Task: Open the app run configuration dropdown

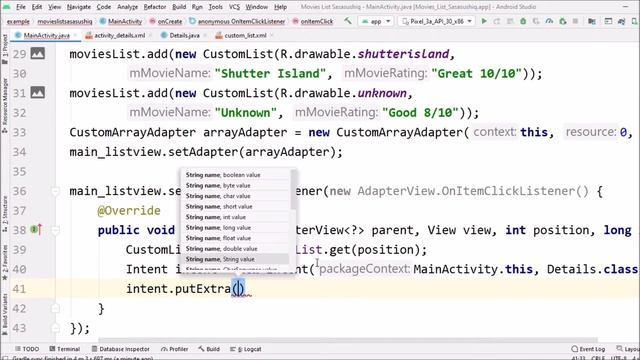Action: [x=376, y=21]
